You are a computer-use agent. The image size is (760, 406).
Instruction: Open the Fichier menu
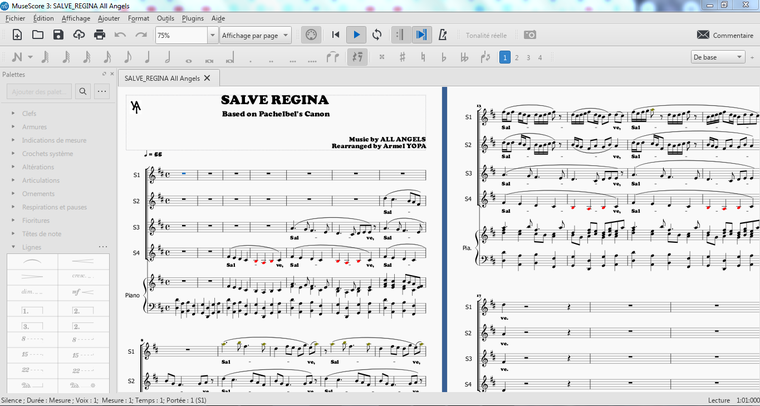[x=15, y=18]
